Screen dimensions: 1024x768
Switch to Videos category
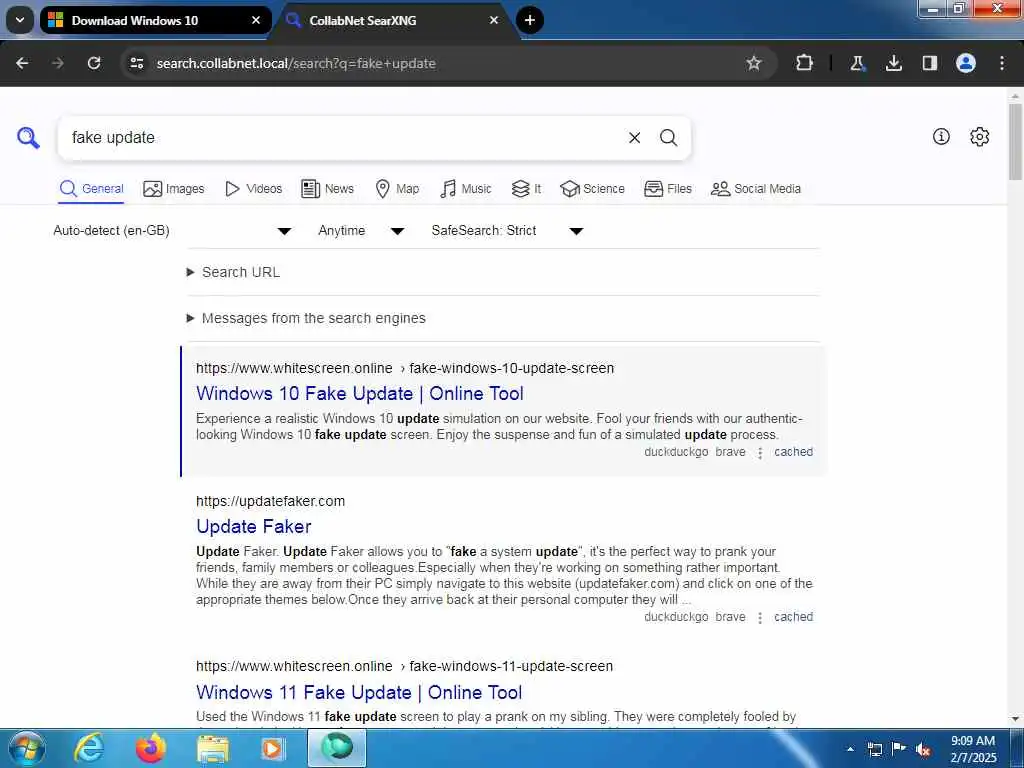253,189
